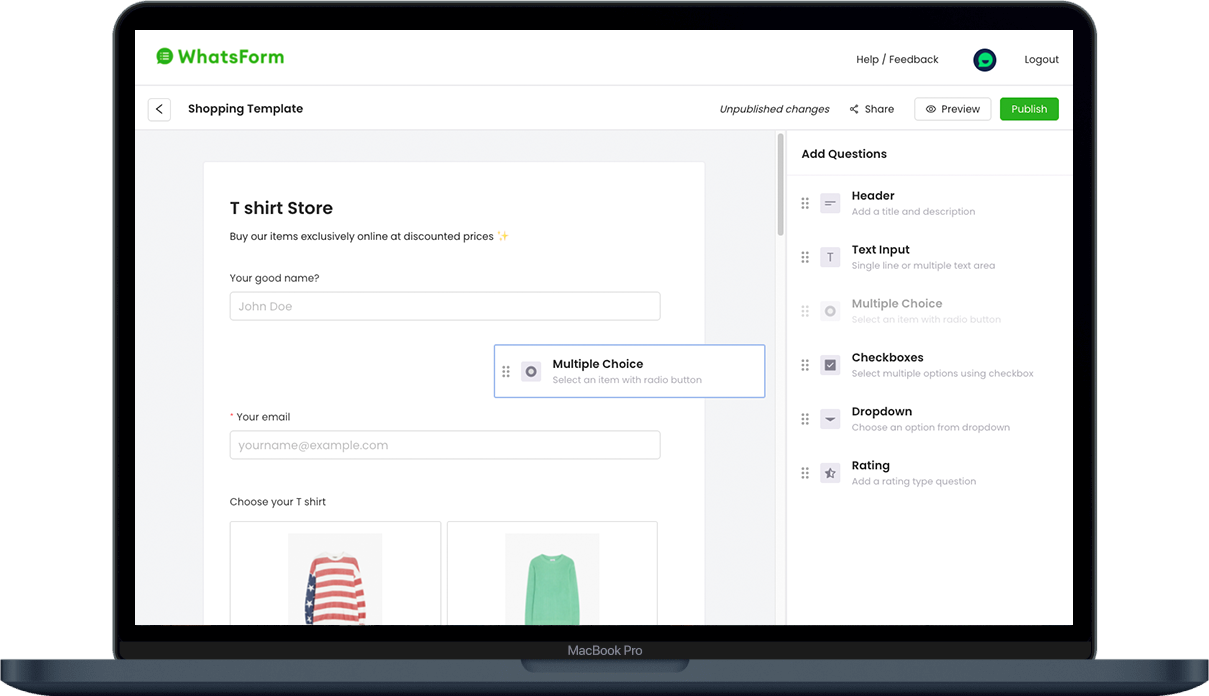Image resolution: width=1209 pixels, height=696 pixels.
Task: Click the floating Multiple Choice radio icon
Action: 531,371
